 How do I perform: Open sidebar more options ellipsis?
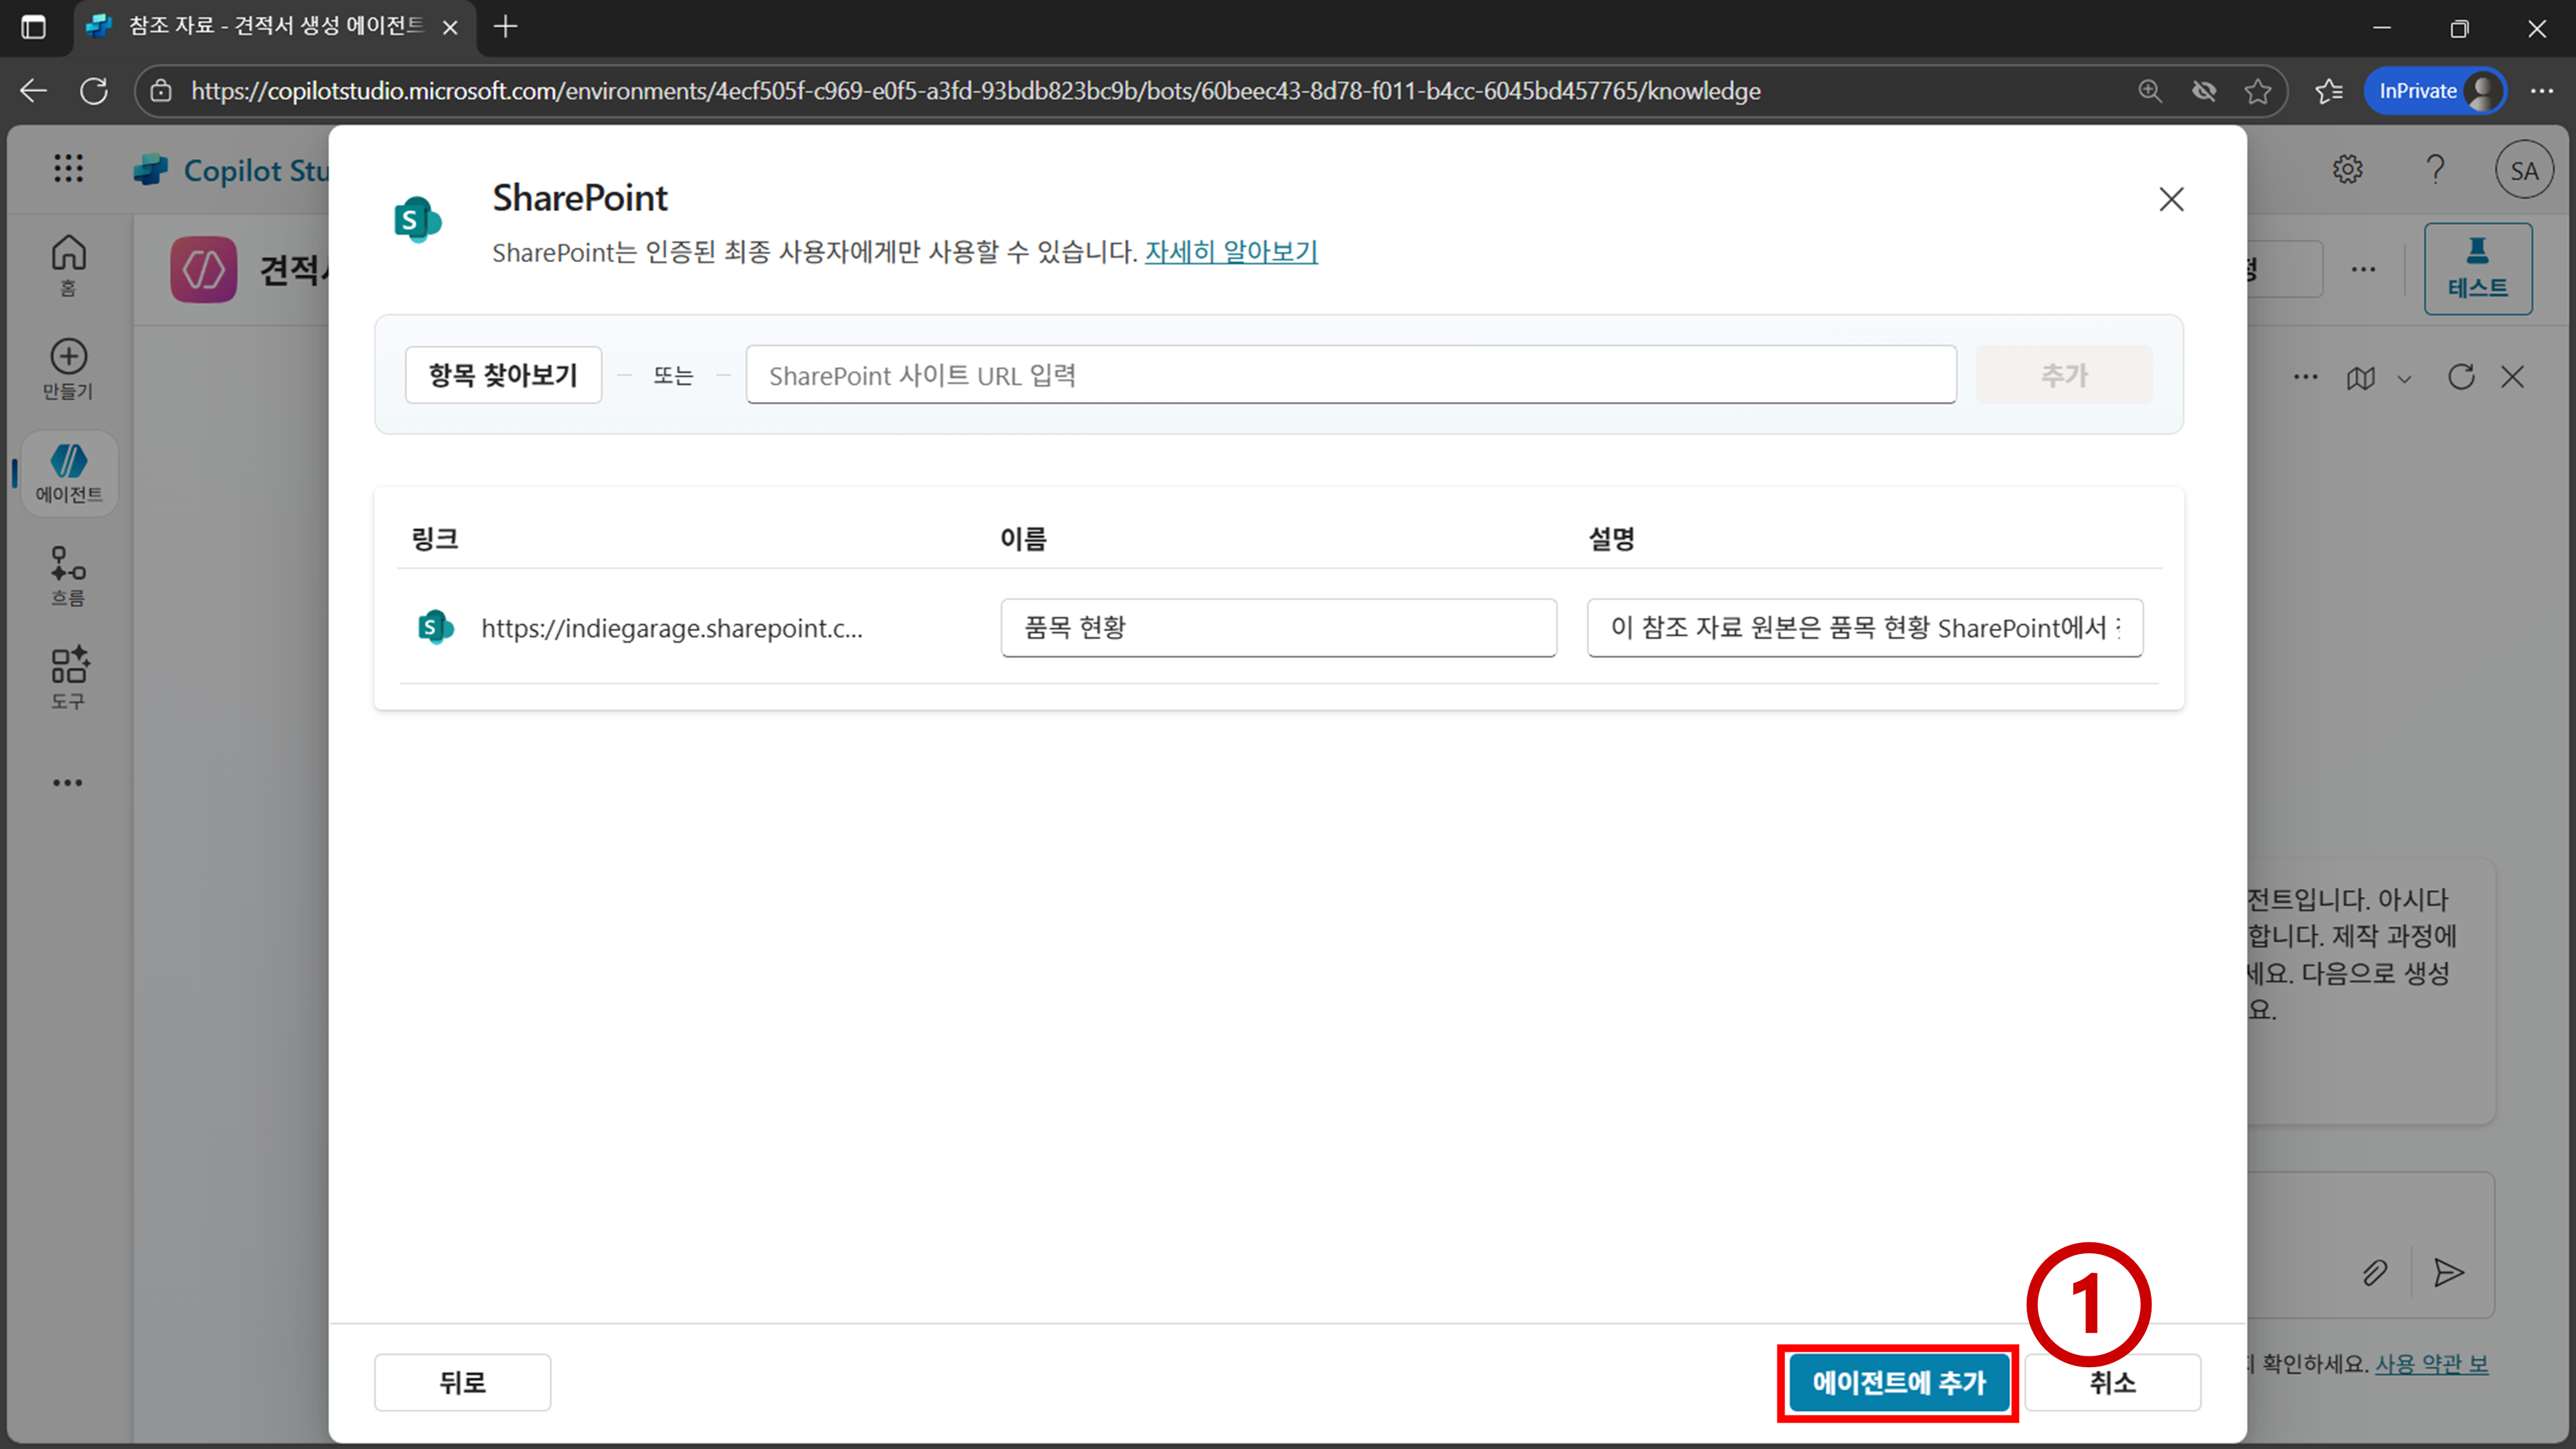click(68, 782)
